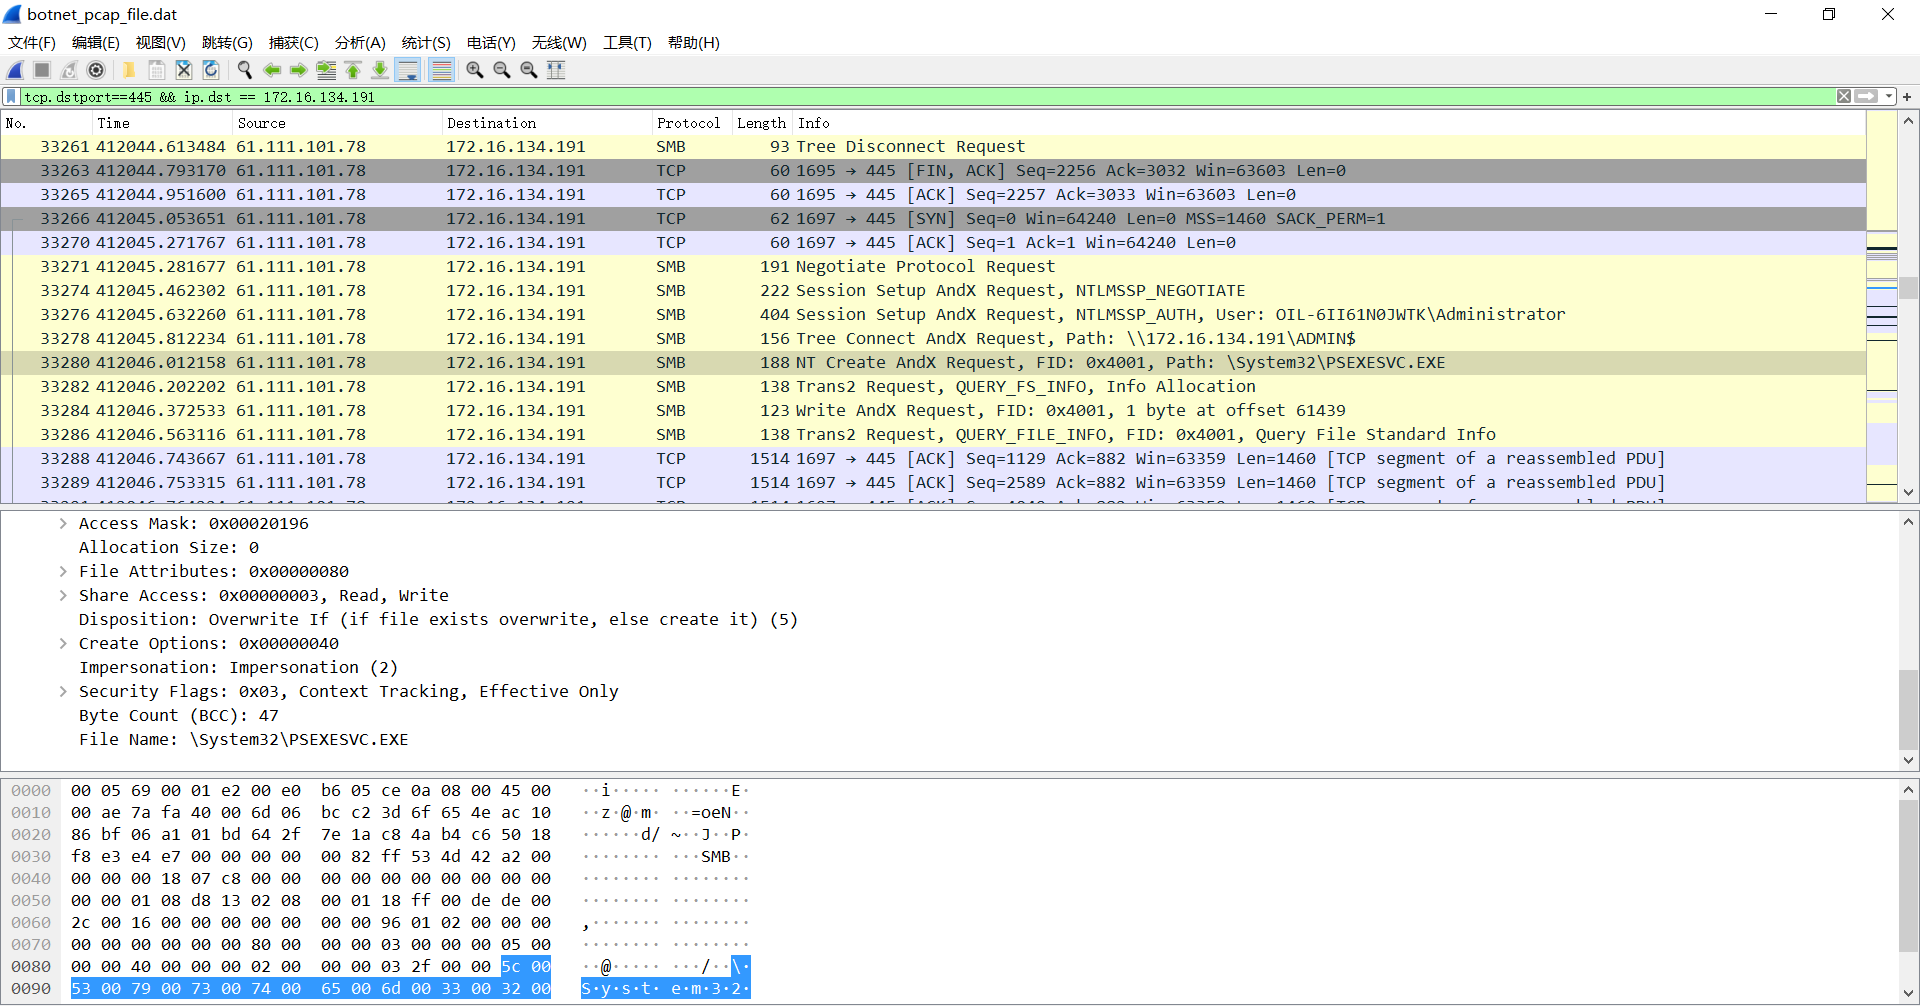Open the 统计(S) menu
Screen dimensions: 1920x1006
tap(426, 43)
